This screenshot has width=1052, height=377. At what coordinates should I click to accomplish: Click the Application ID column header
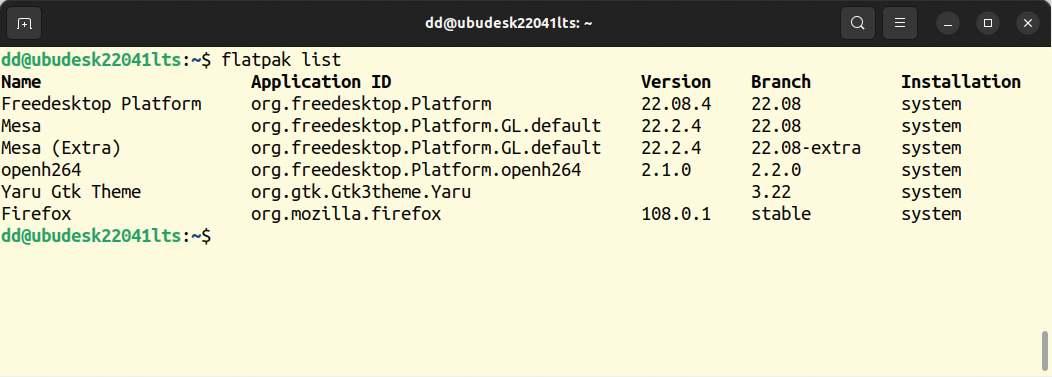(x=321, y=82)
